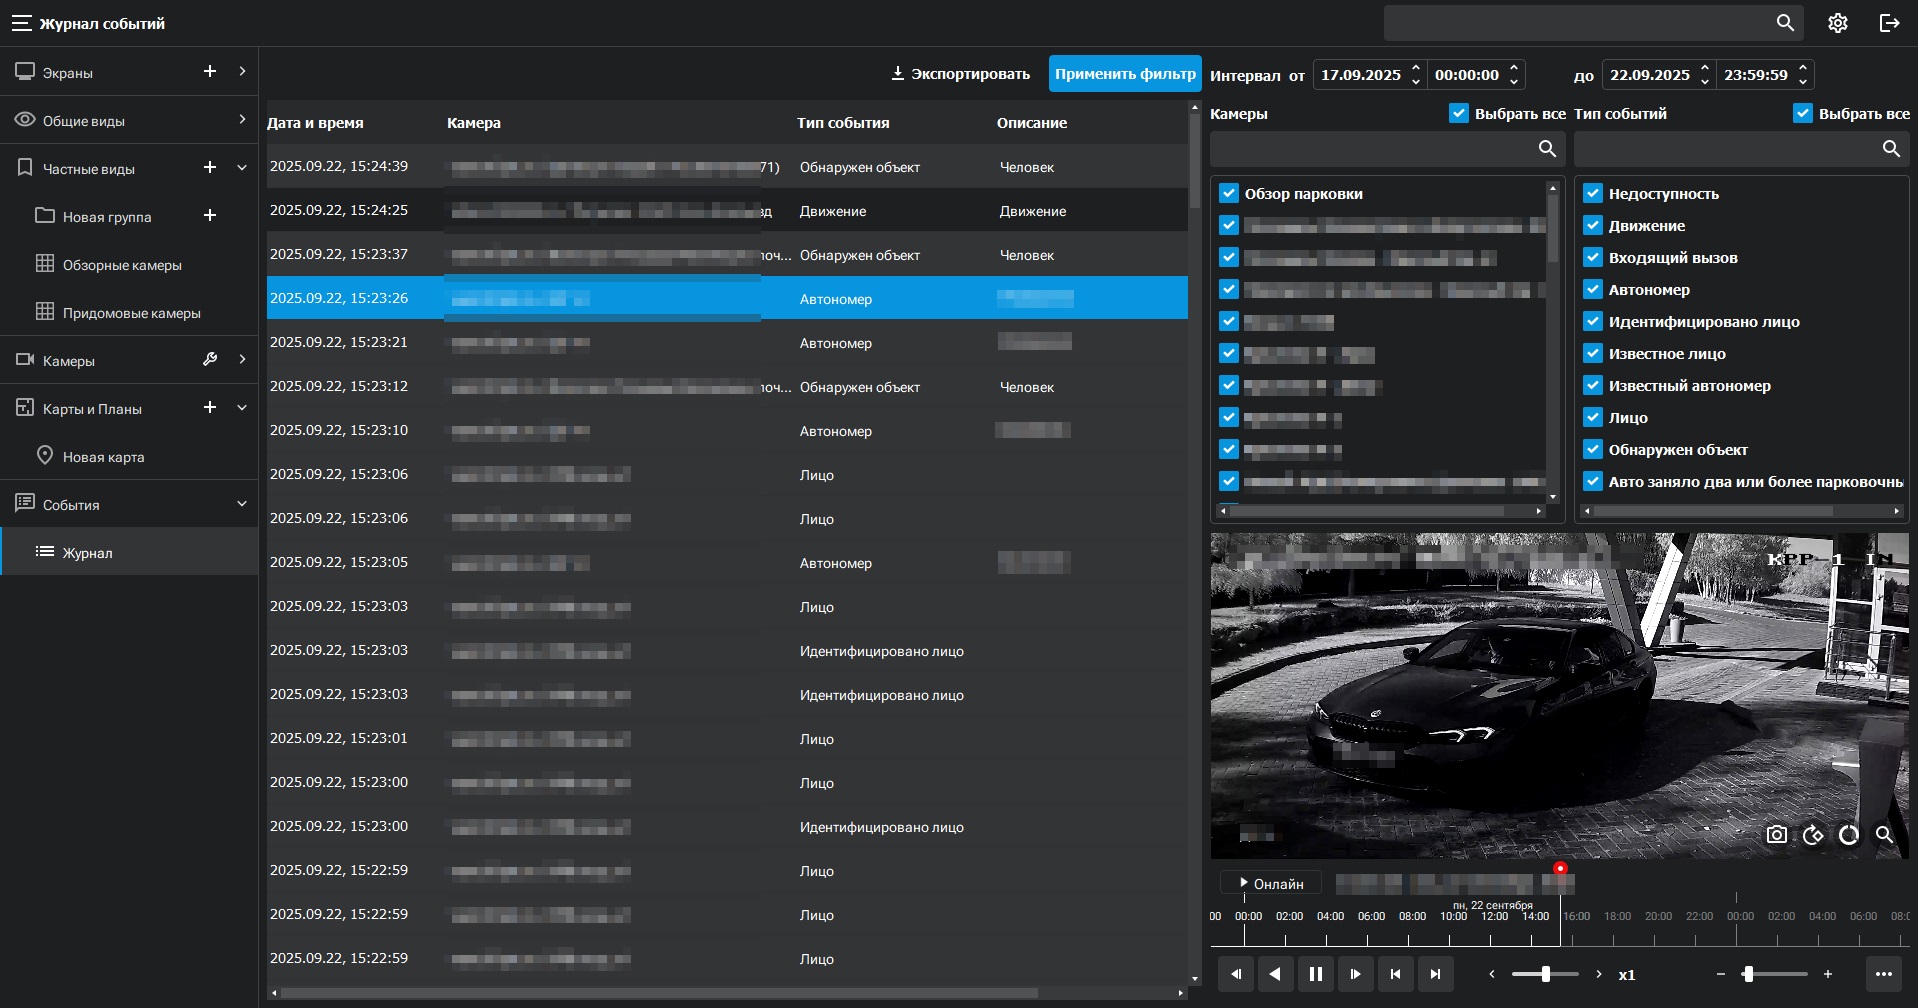The height and width of the screenshot is (1008, 1918).
Task: Toggle the main hamburger menu
Action: point(21,23)
